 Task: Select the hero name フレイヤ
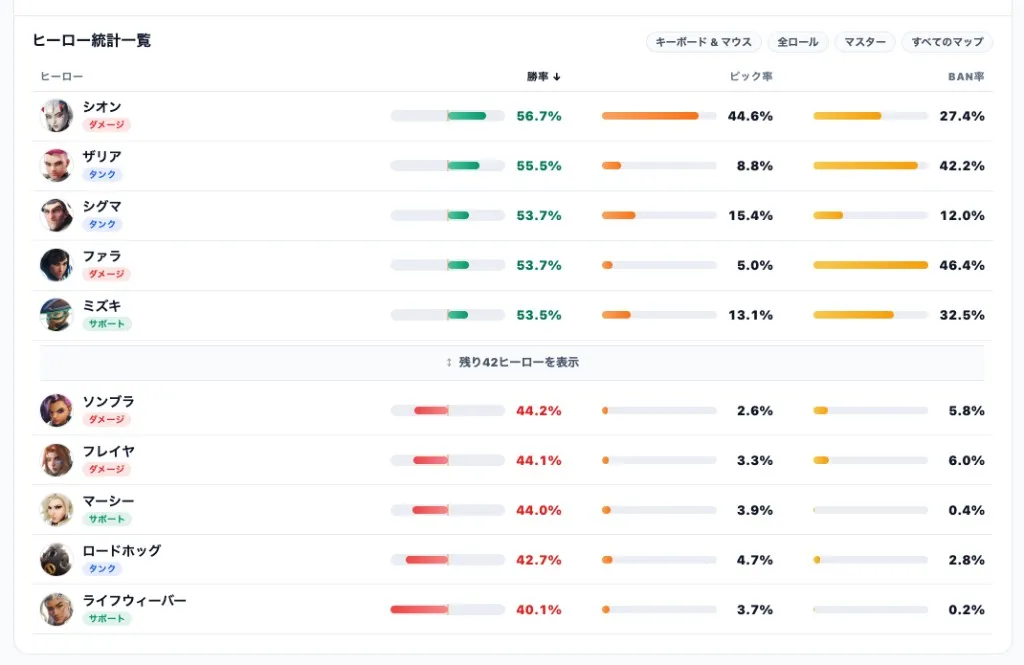[108, 451]
